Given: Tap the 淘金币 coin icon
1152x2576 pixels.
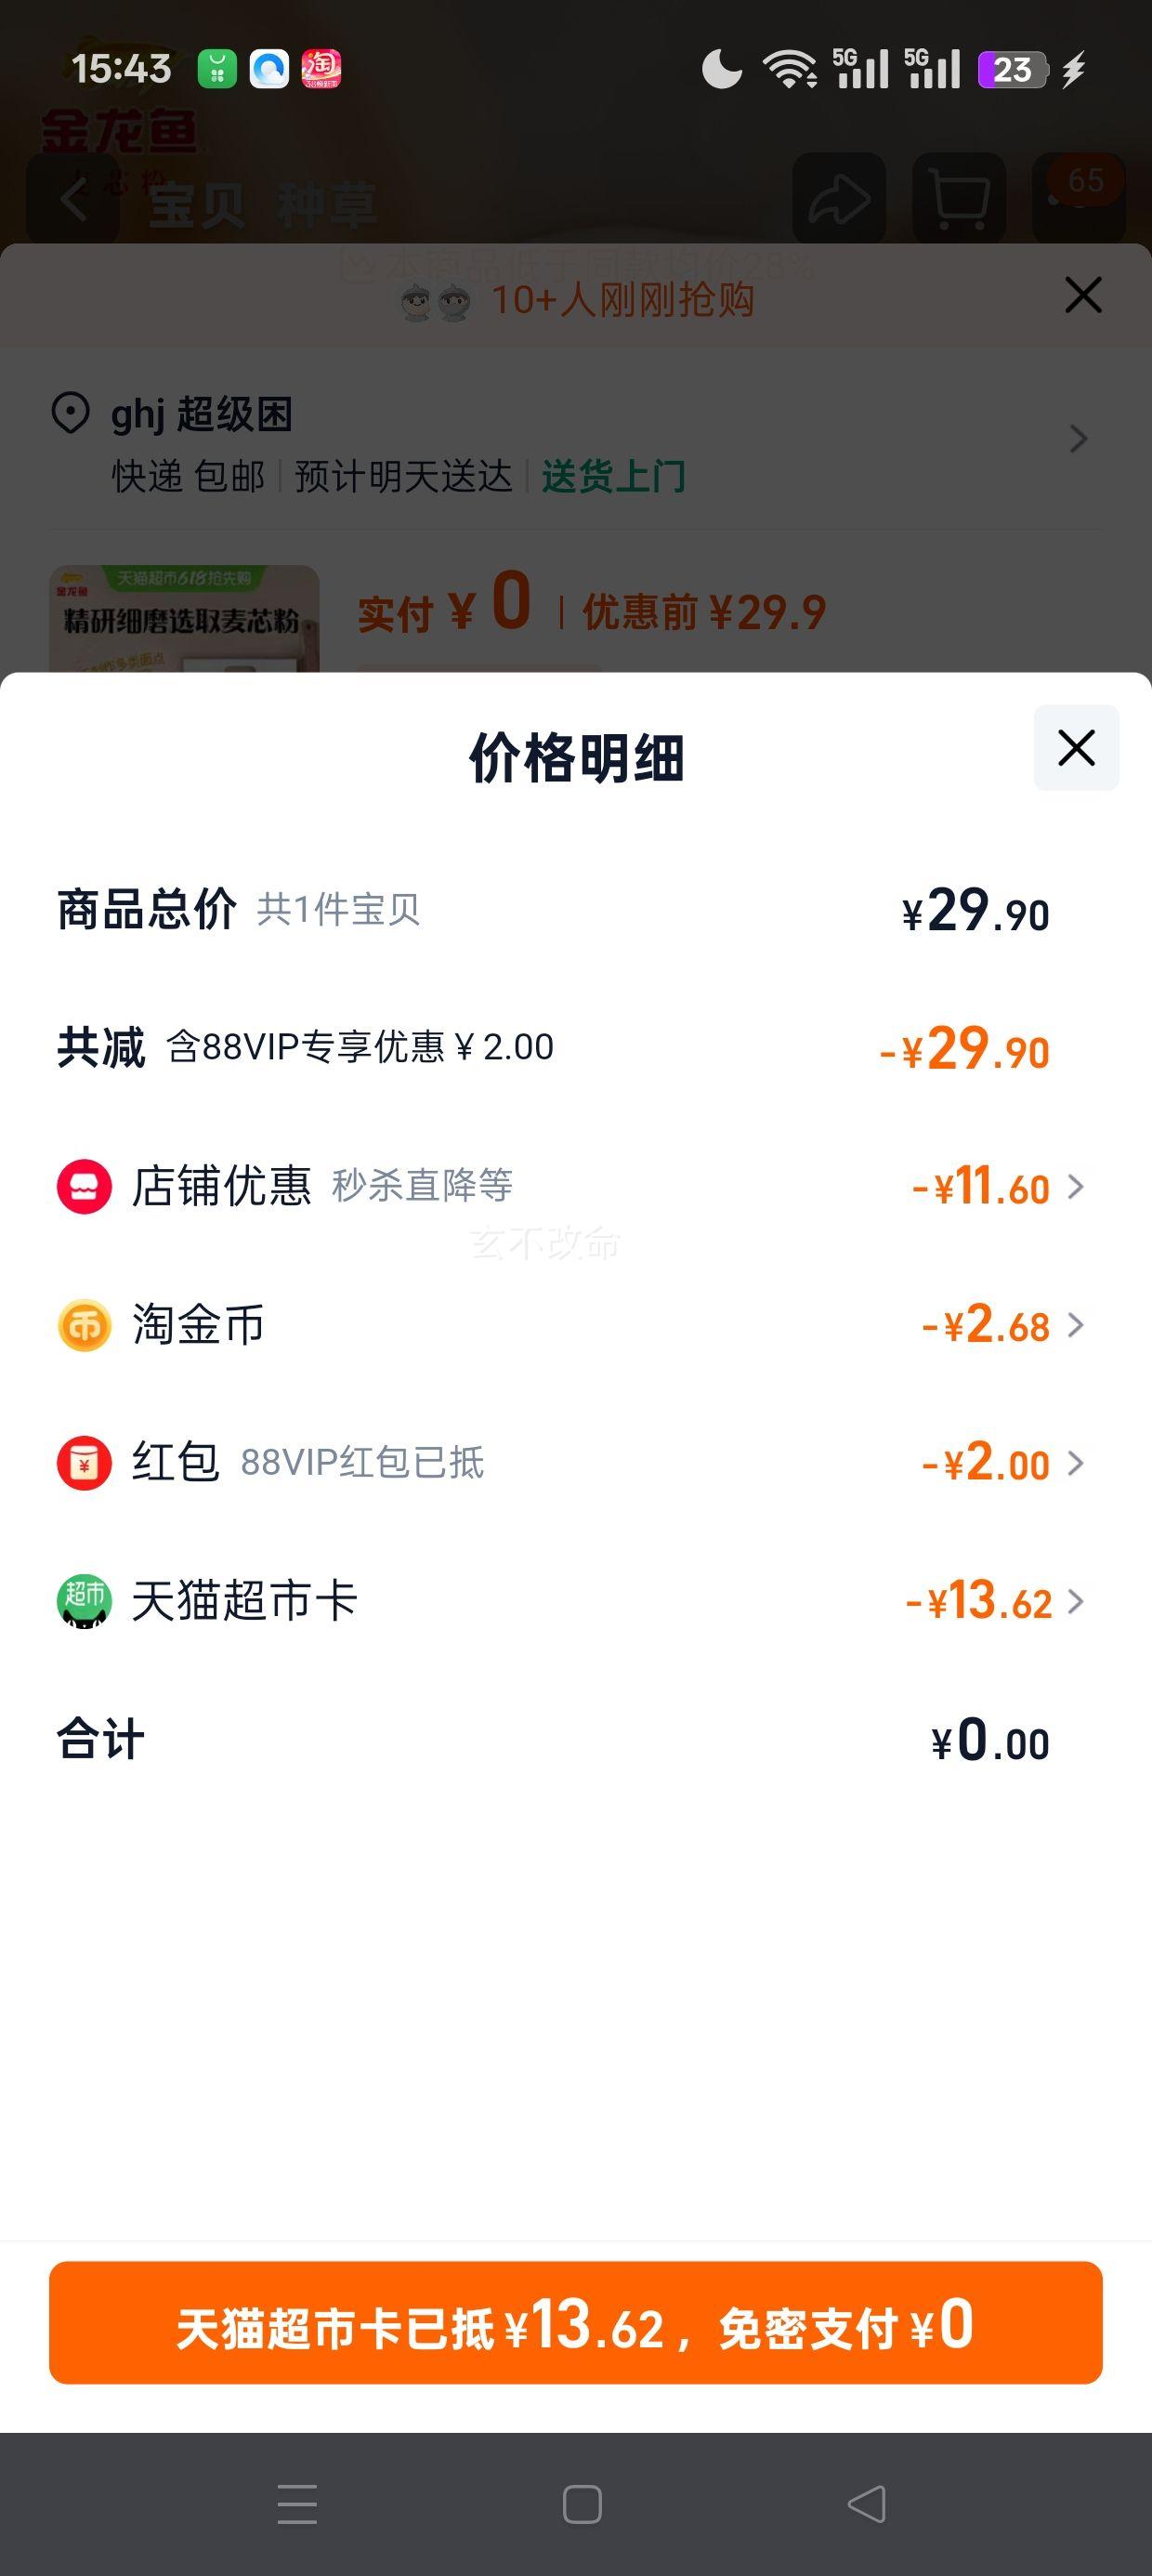Looking at the screenshot, I should (x=84, y=1325).
